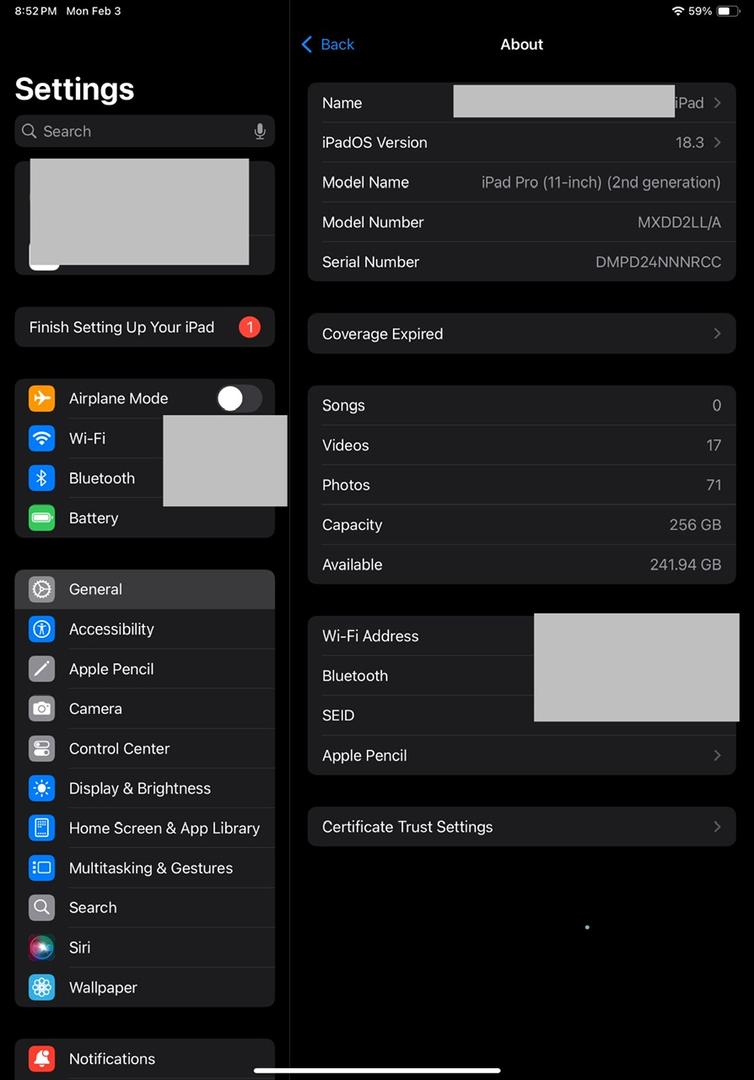Image resolution: width=754 pixels, height=1080 pixels.
Task: Select General in the settings sidebar
Action: tap(145, 589)
